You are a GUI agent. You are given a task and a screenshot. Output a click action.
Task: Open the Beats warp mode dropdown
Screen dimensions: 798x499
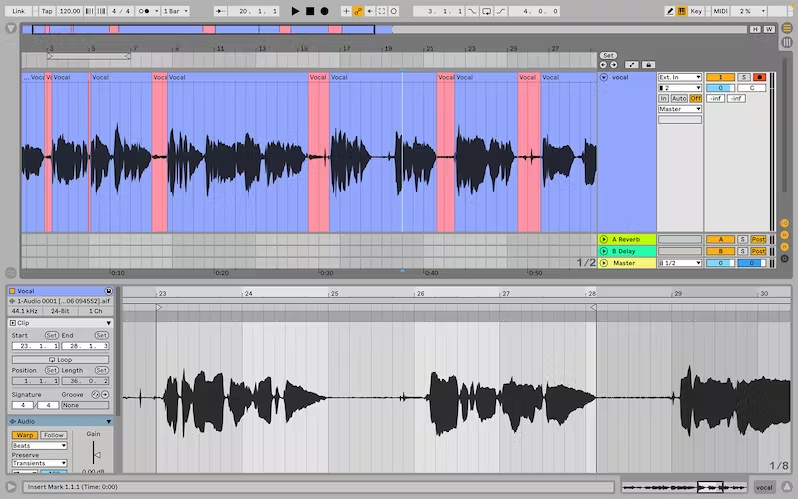(39, 446)
